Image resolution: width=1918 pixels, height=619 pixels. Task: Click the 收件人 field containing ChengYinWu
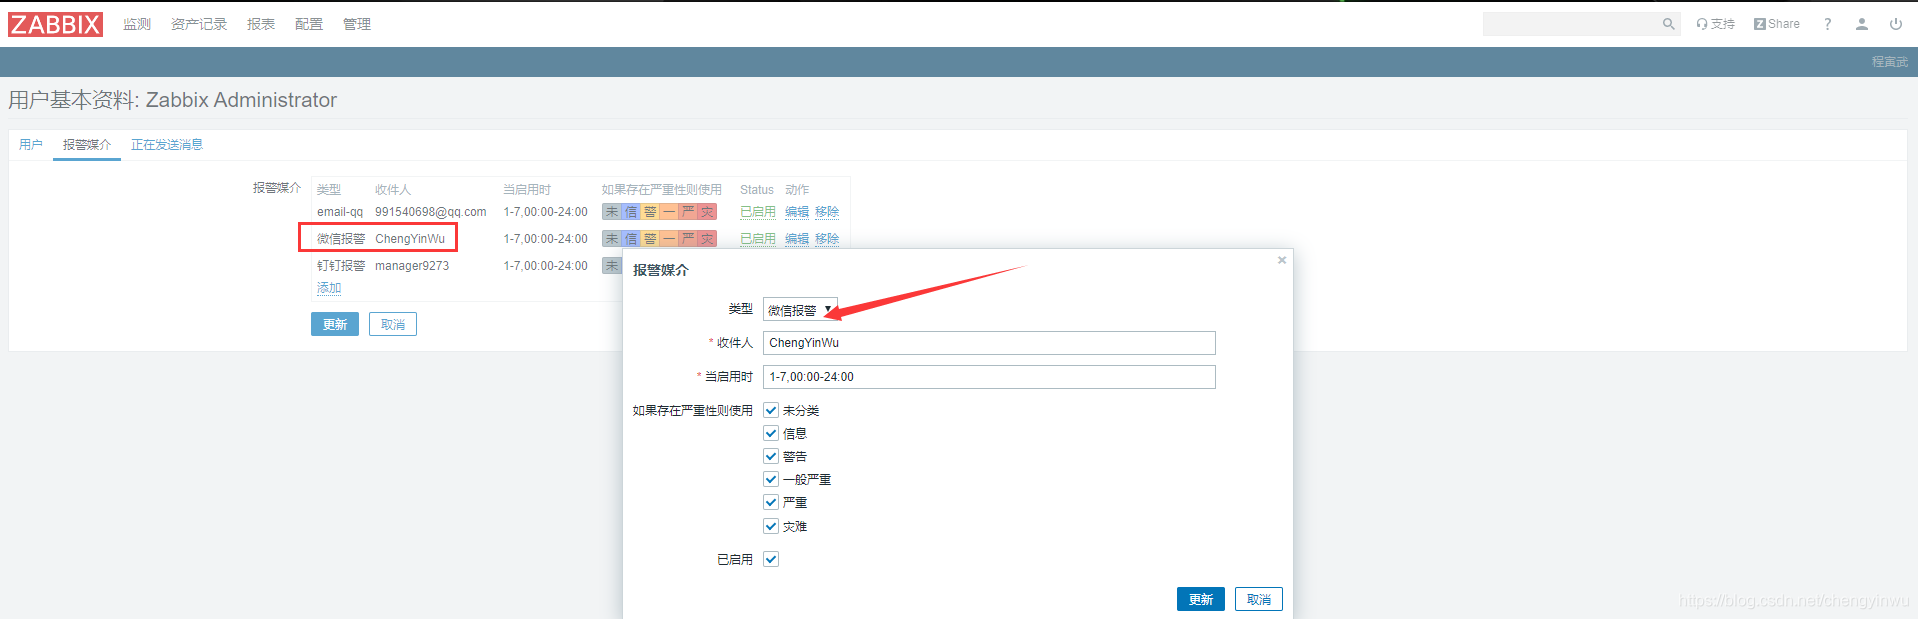pyautogui.click(x=989, y=343)
